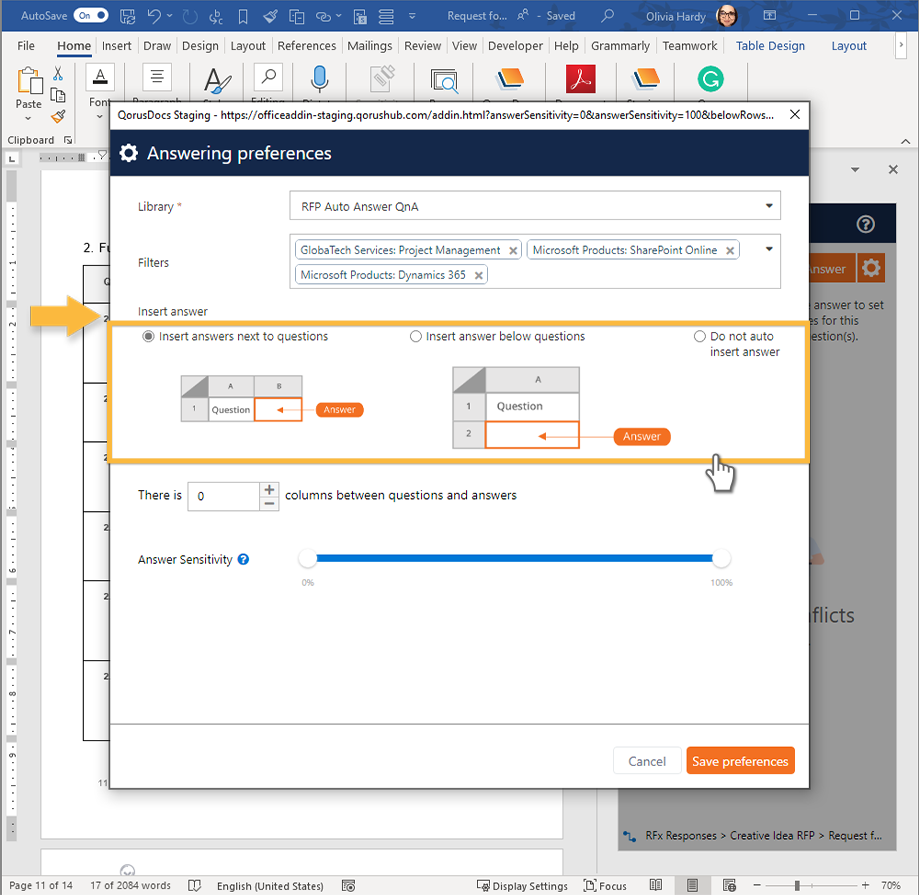
Task: Click the columns between questions number field
Action: pyautogui.click(x=224, y=496)
